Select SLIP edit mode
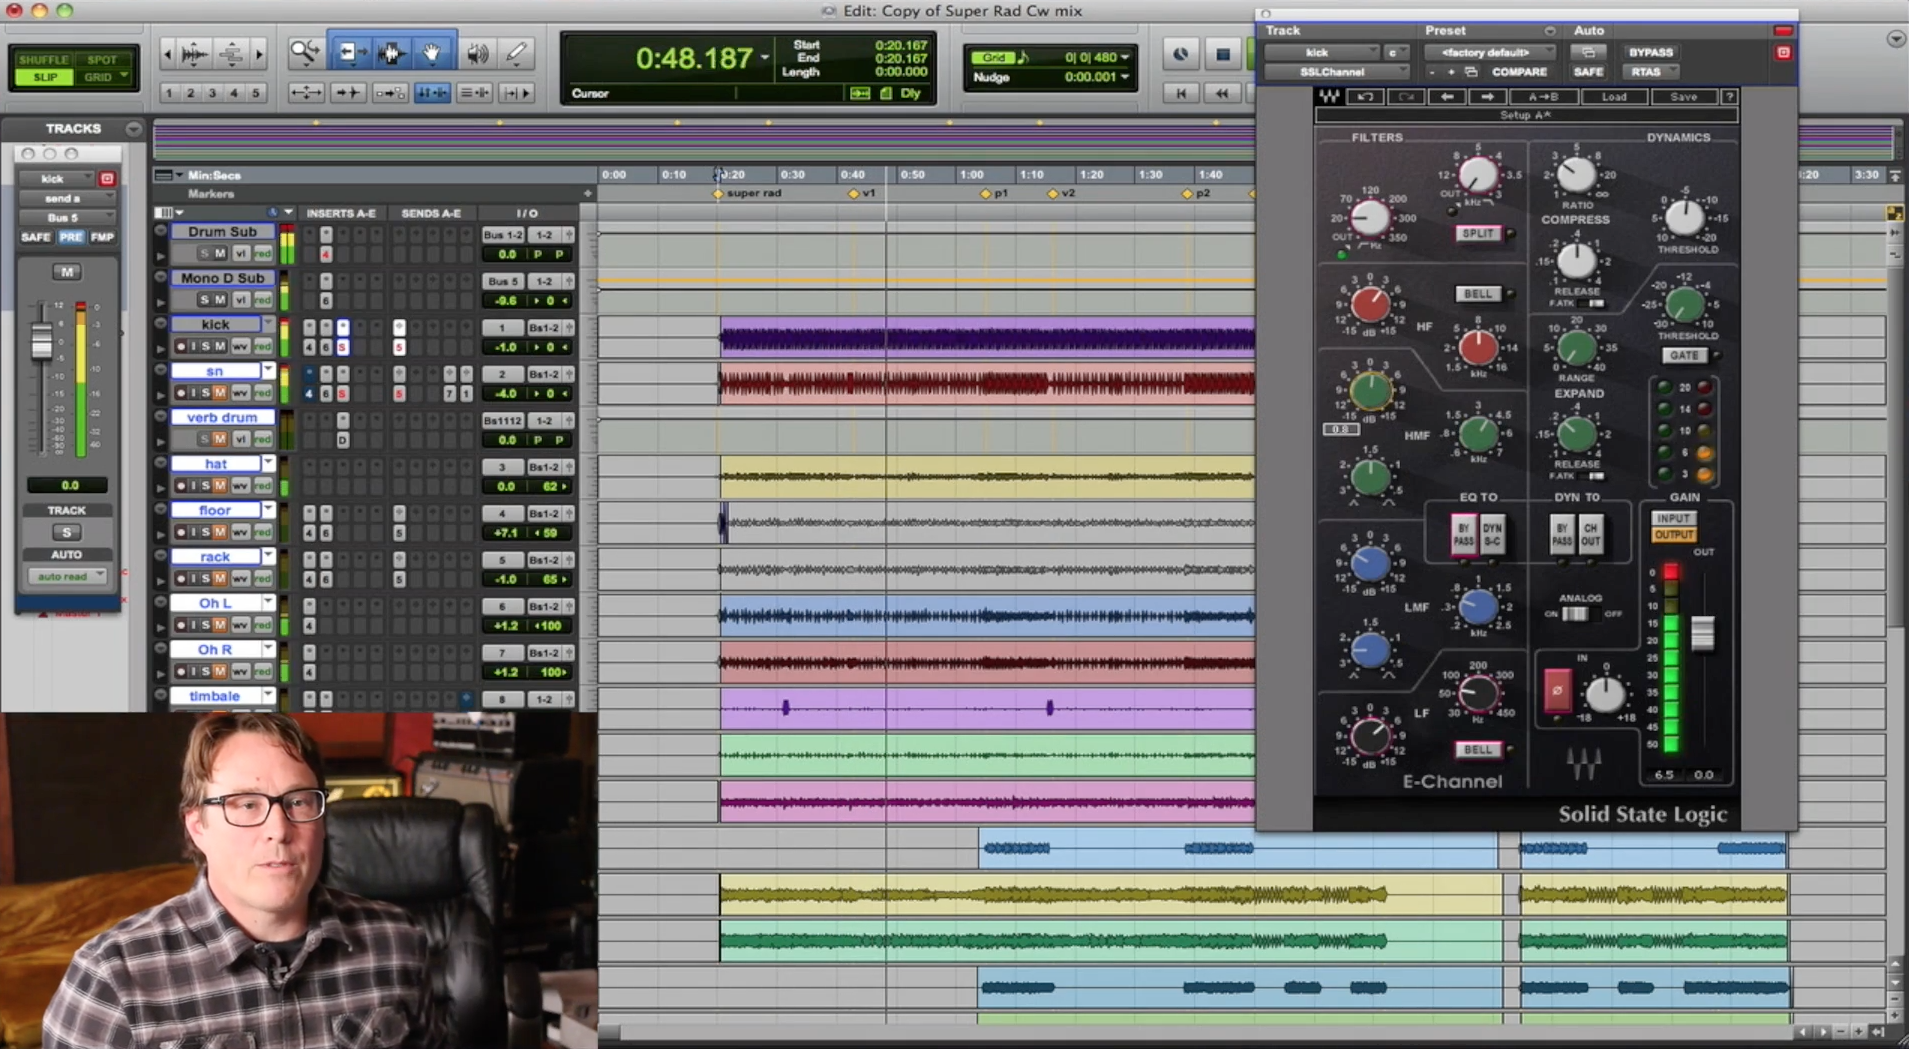The width and height of the screenshot is (1909, 1049). [45, 77]
